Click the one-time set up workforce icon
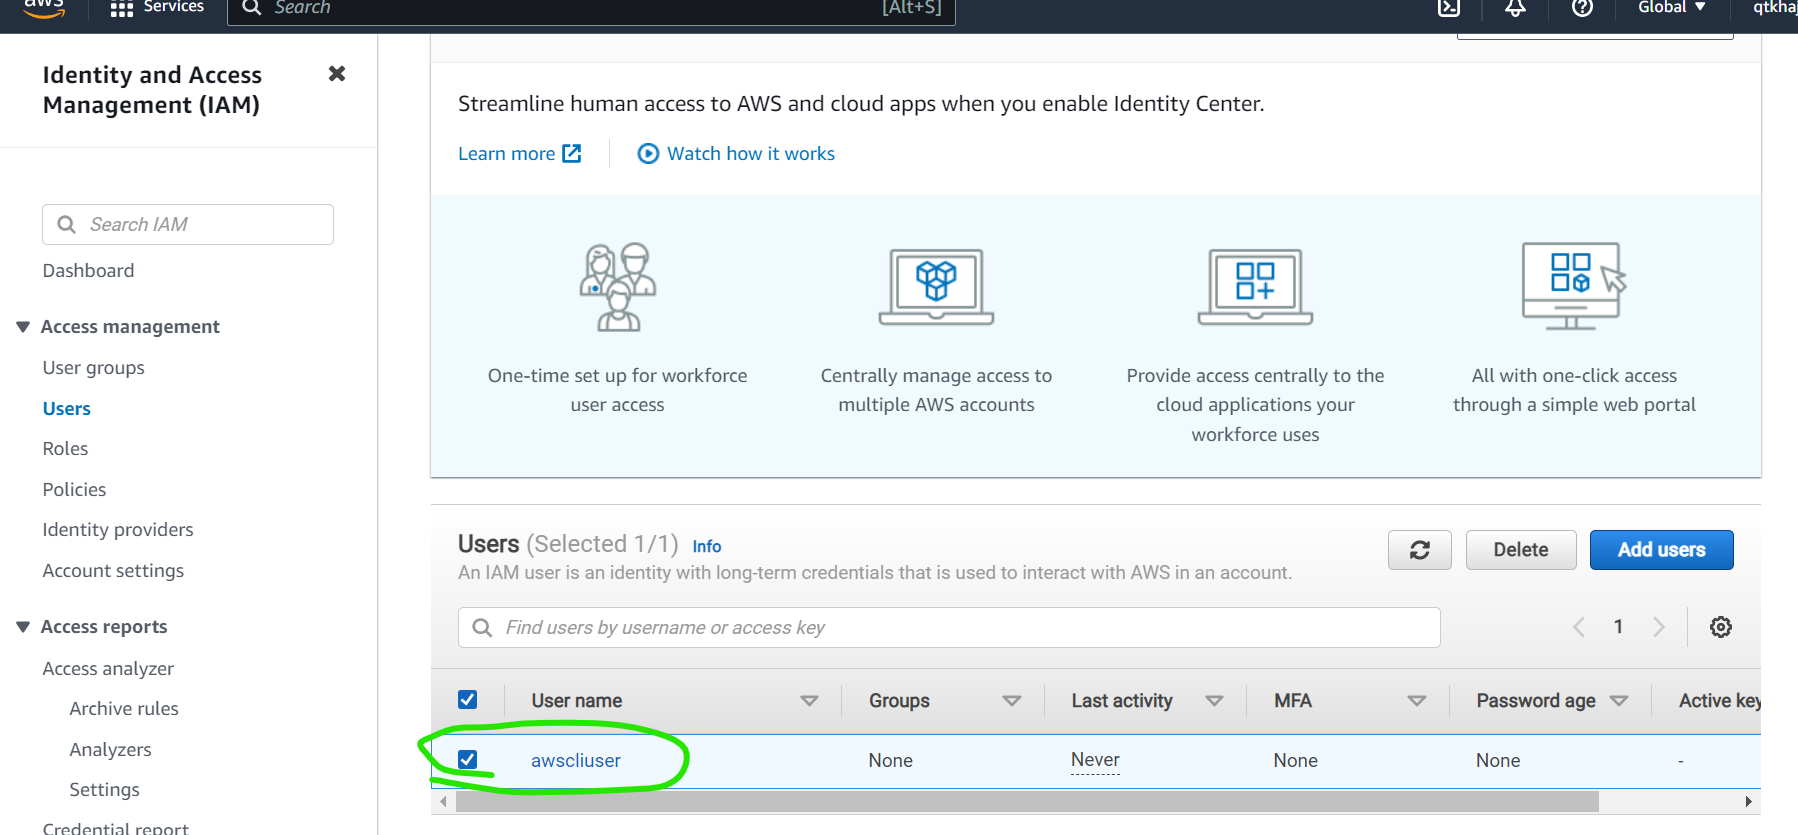This screenshot has height=835, width=1798. click(x=618, y=287)
